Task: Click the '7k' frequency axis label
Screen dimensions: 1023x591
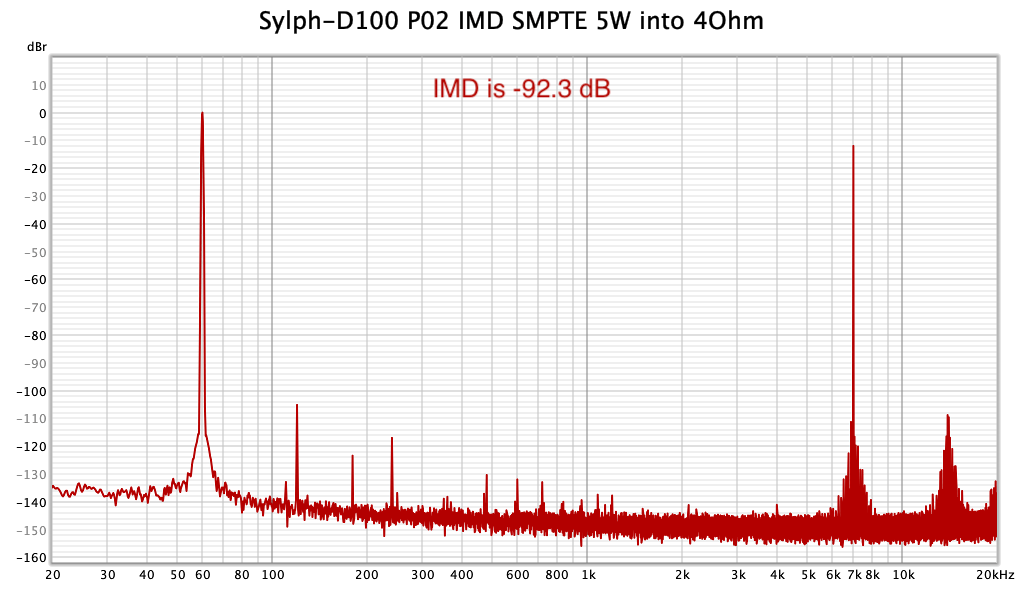Action: click(855, 575)
